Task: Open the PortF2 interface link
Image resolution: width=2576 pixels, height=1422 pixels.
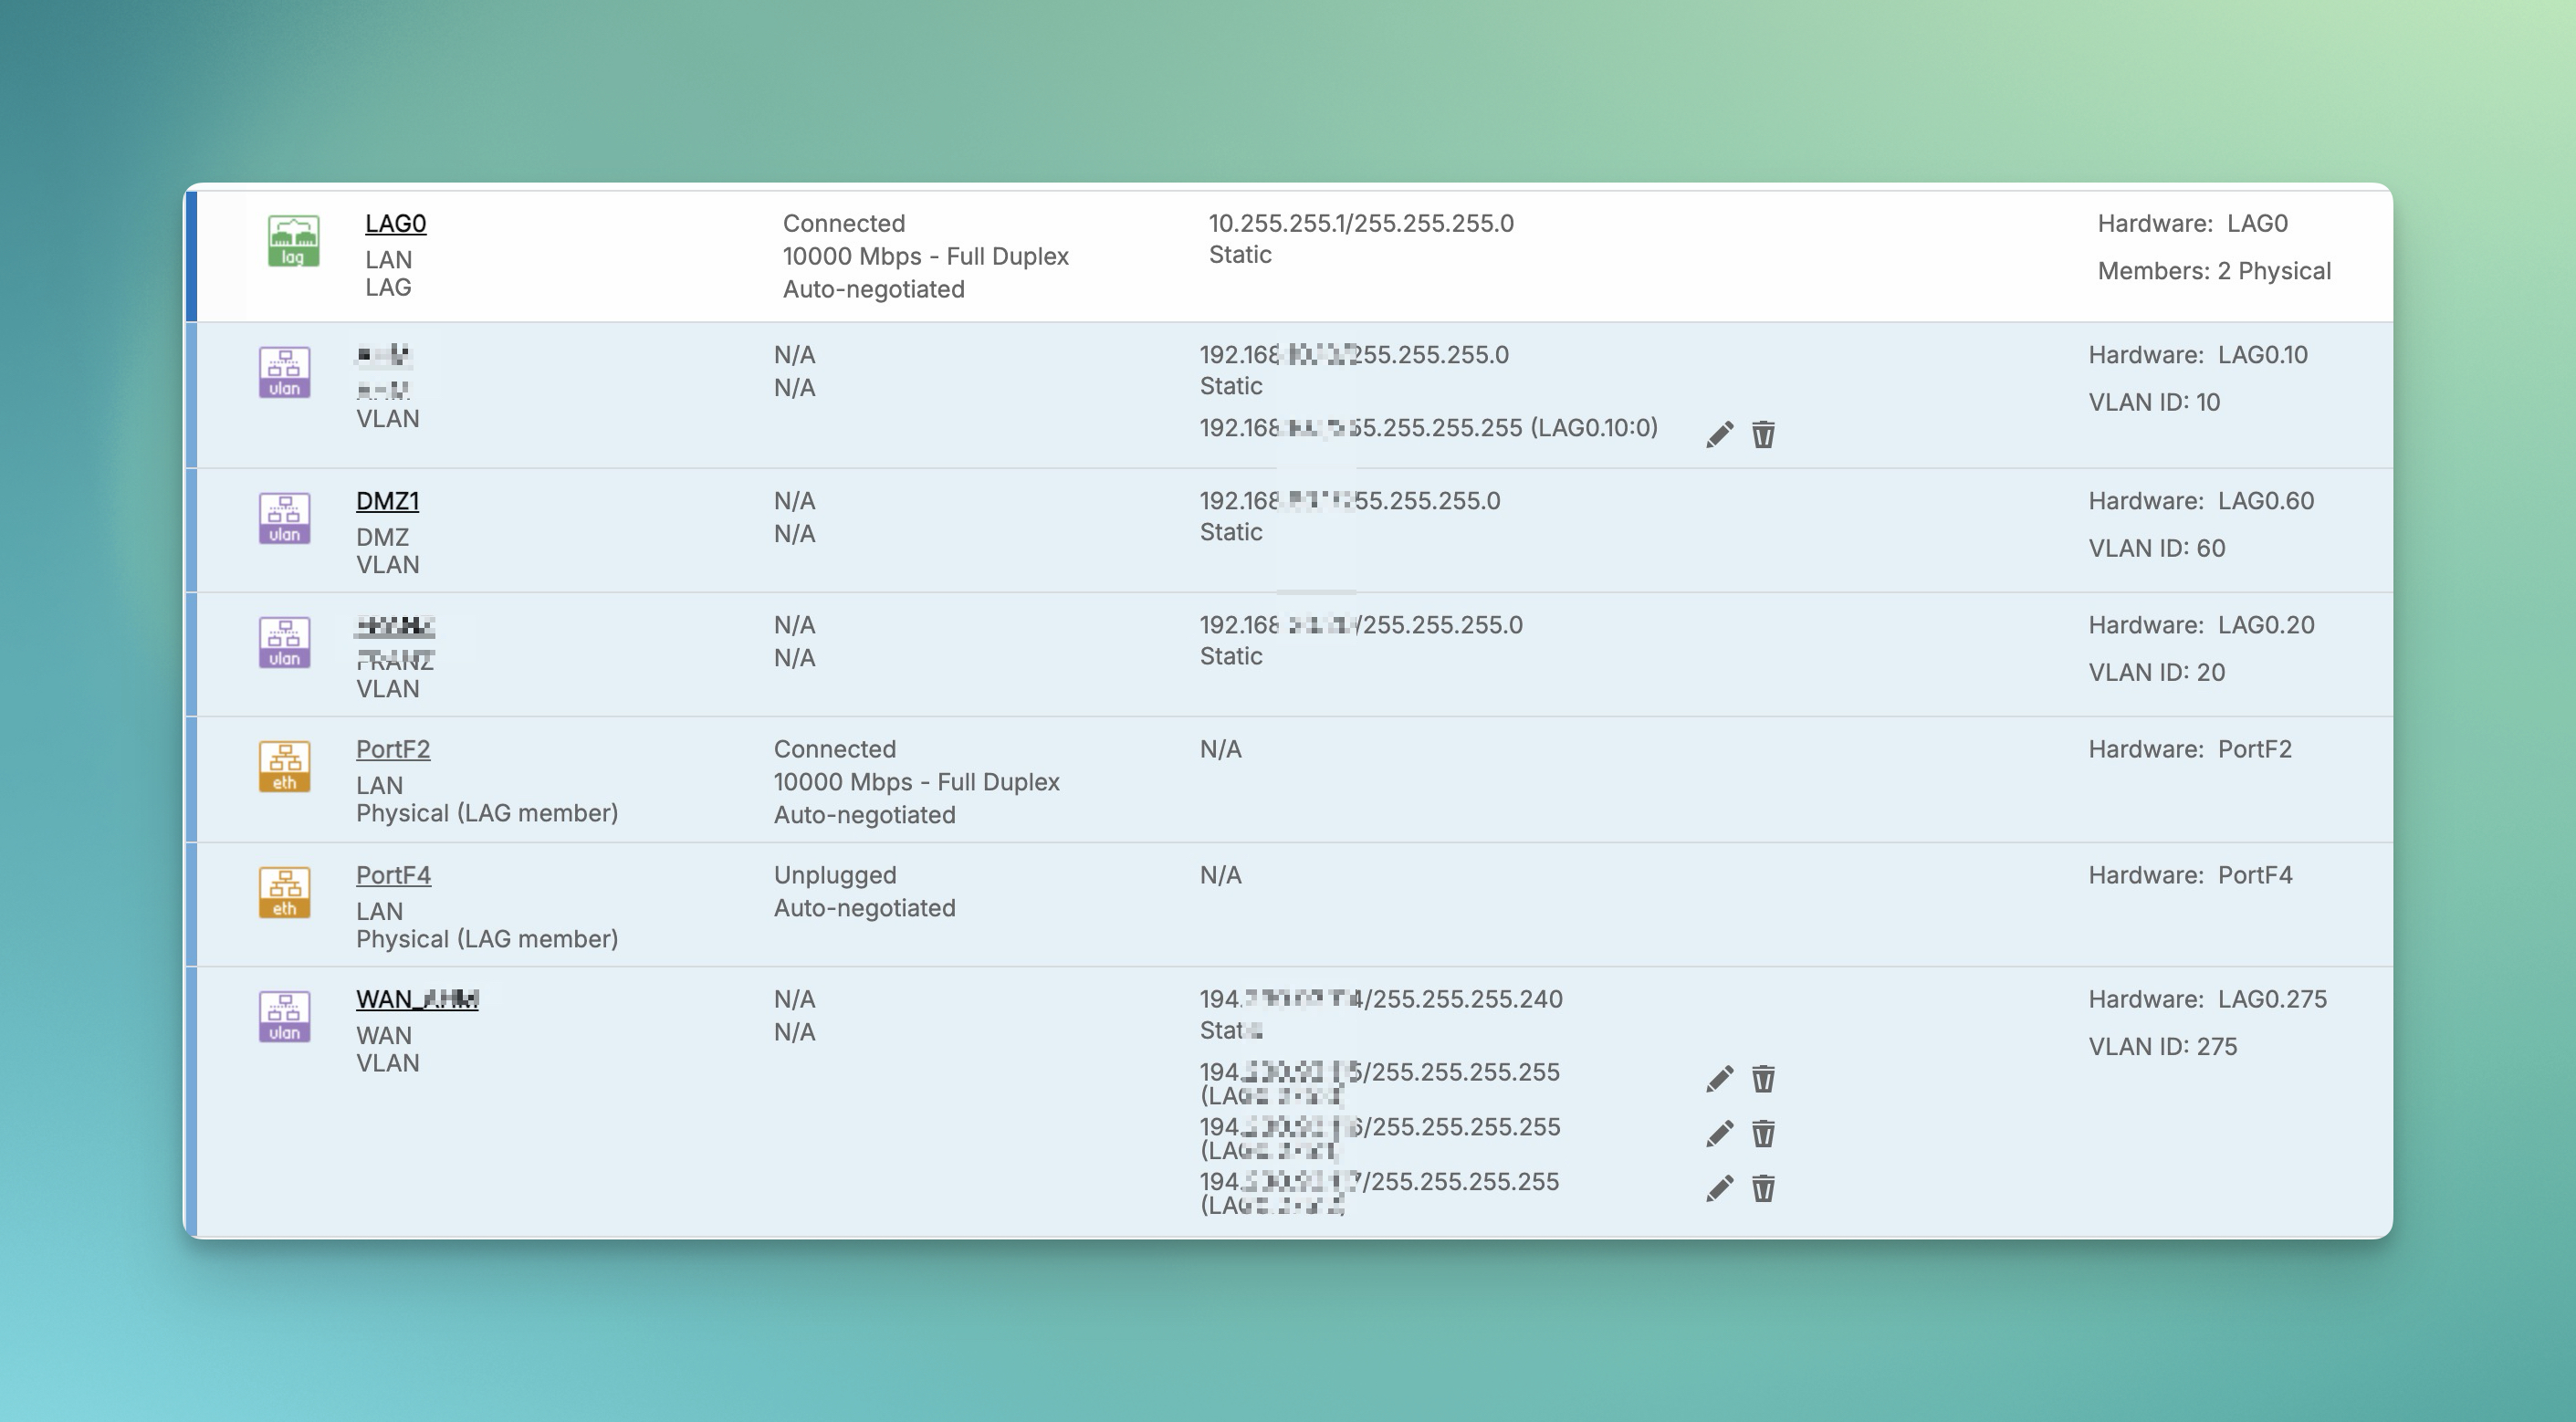Action: (393, 749)
